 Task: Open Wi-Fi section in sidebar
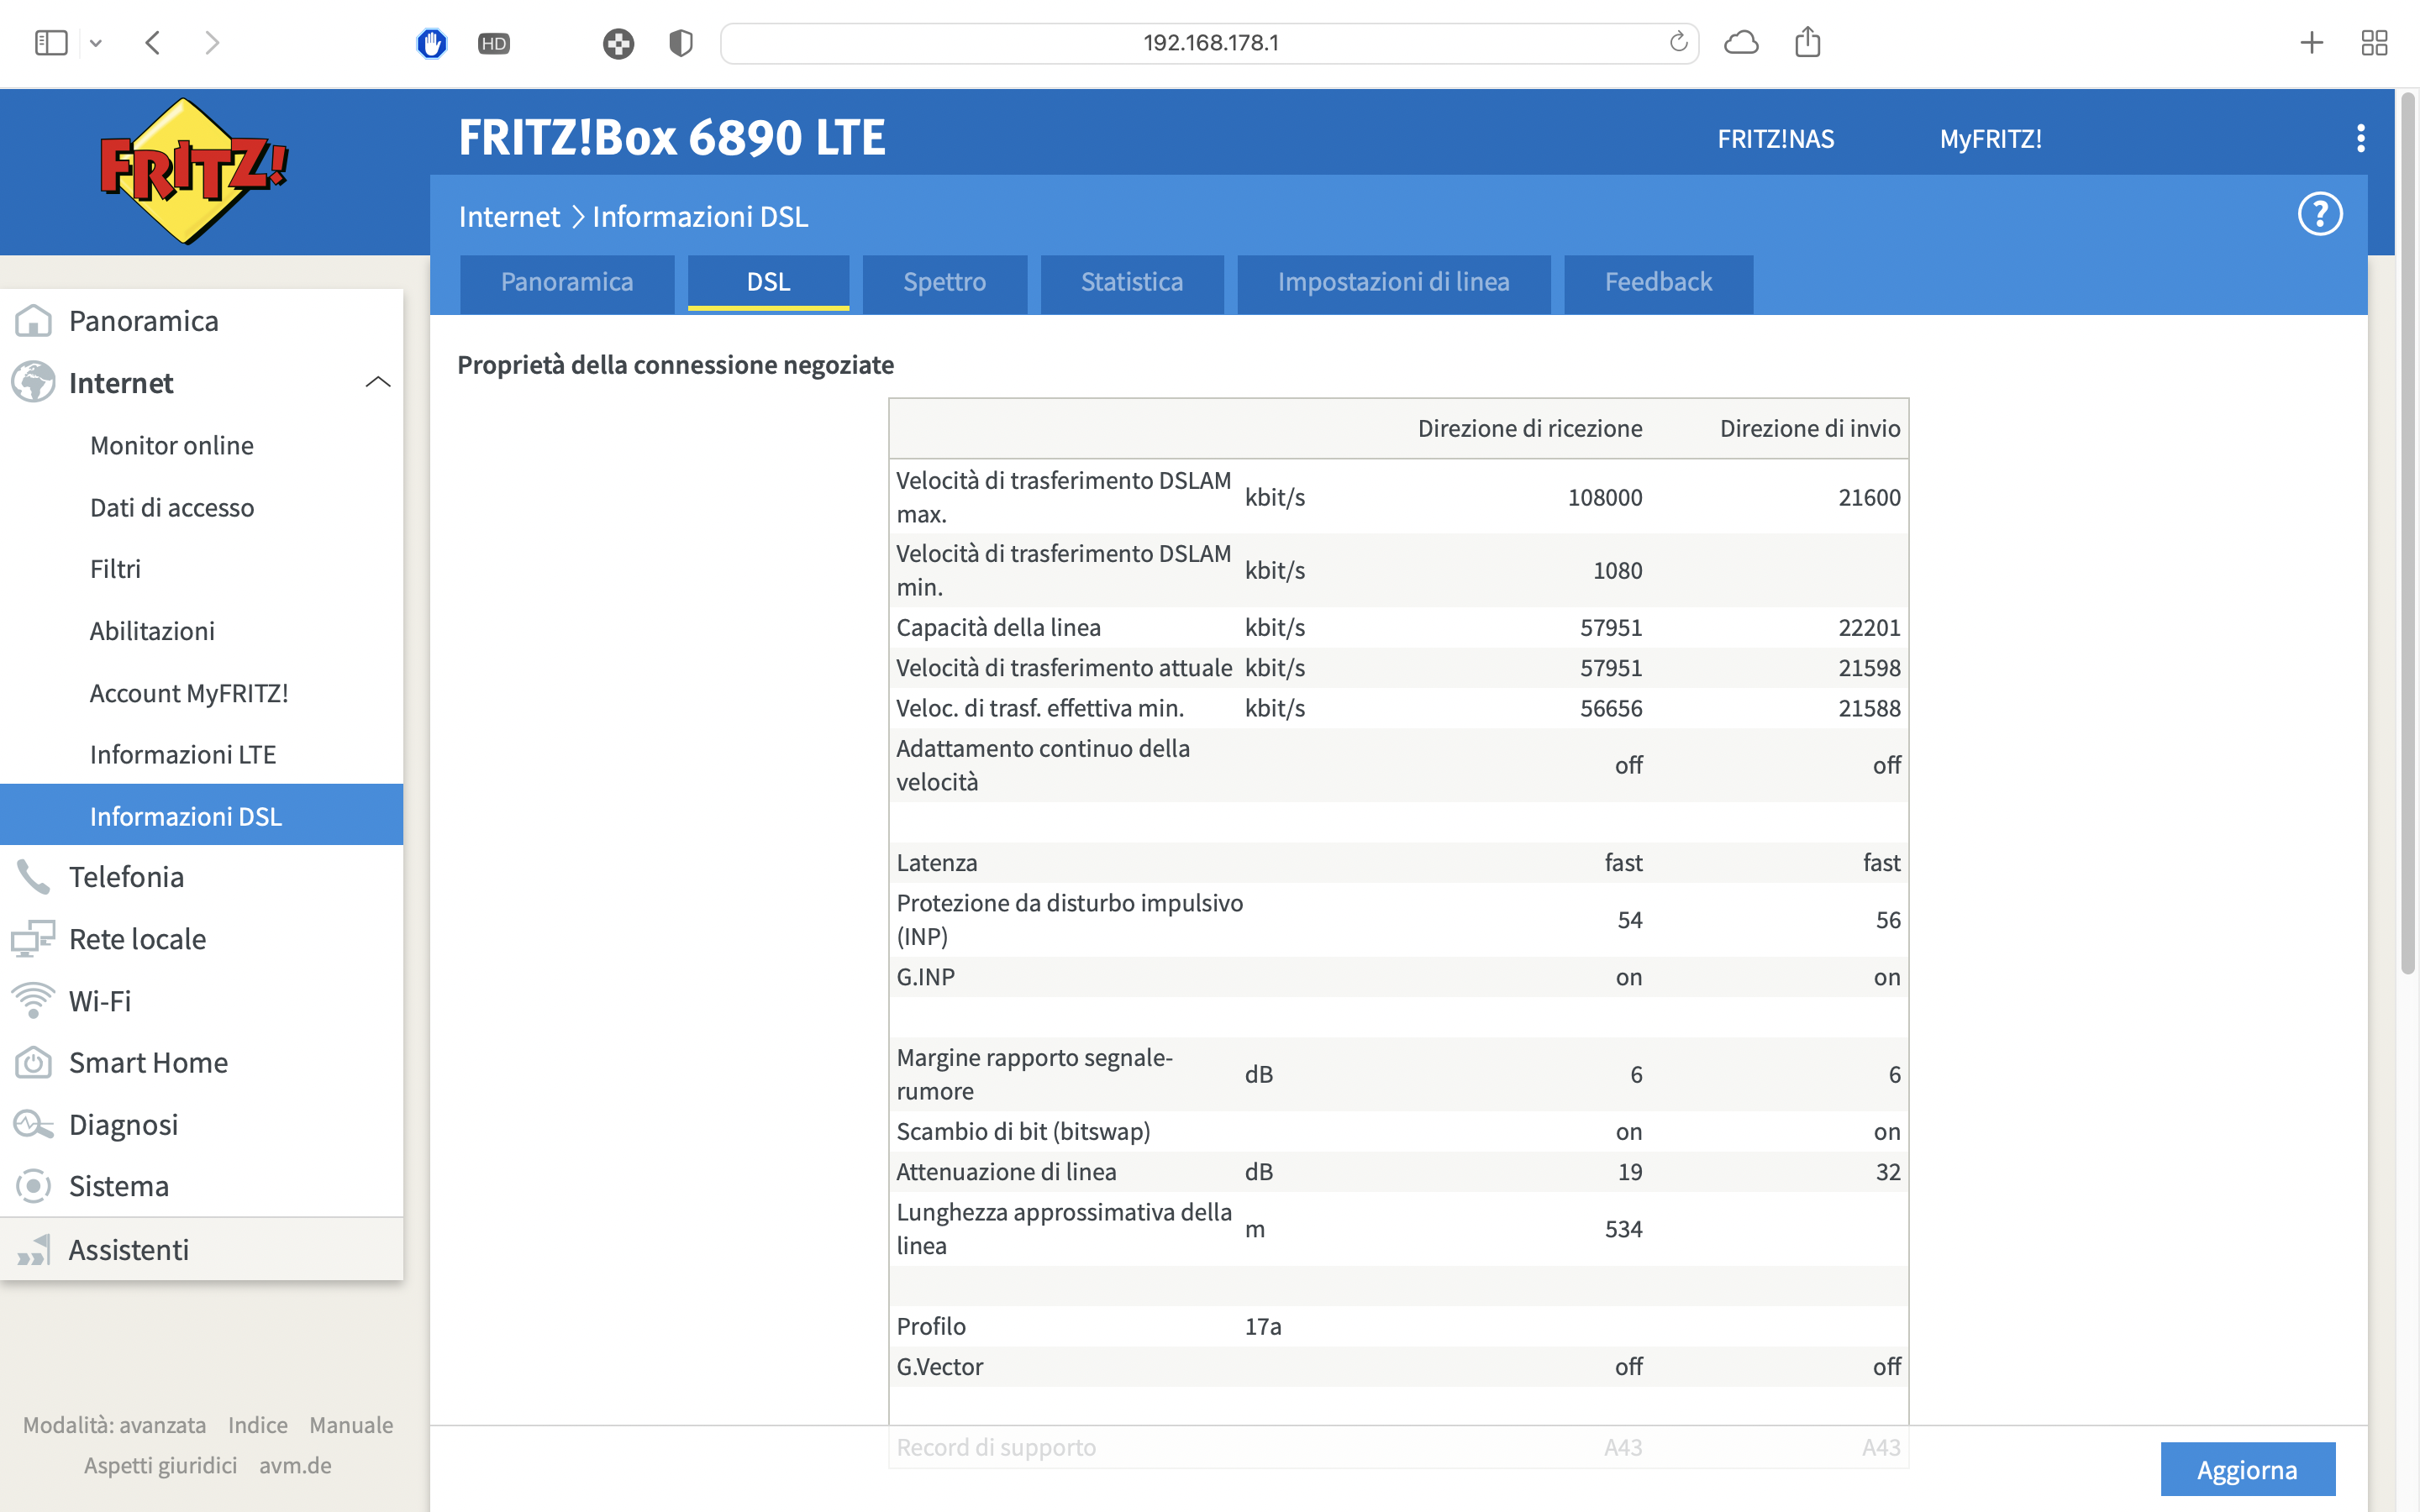pyautogui.click(x=100, y=1000)
